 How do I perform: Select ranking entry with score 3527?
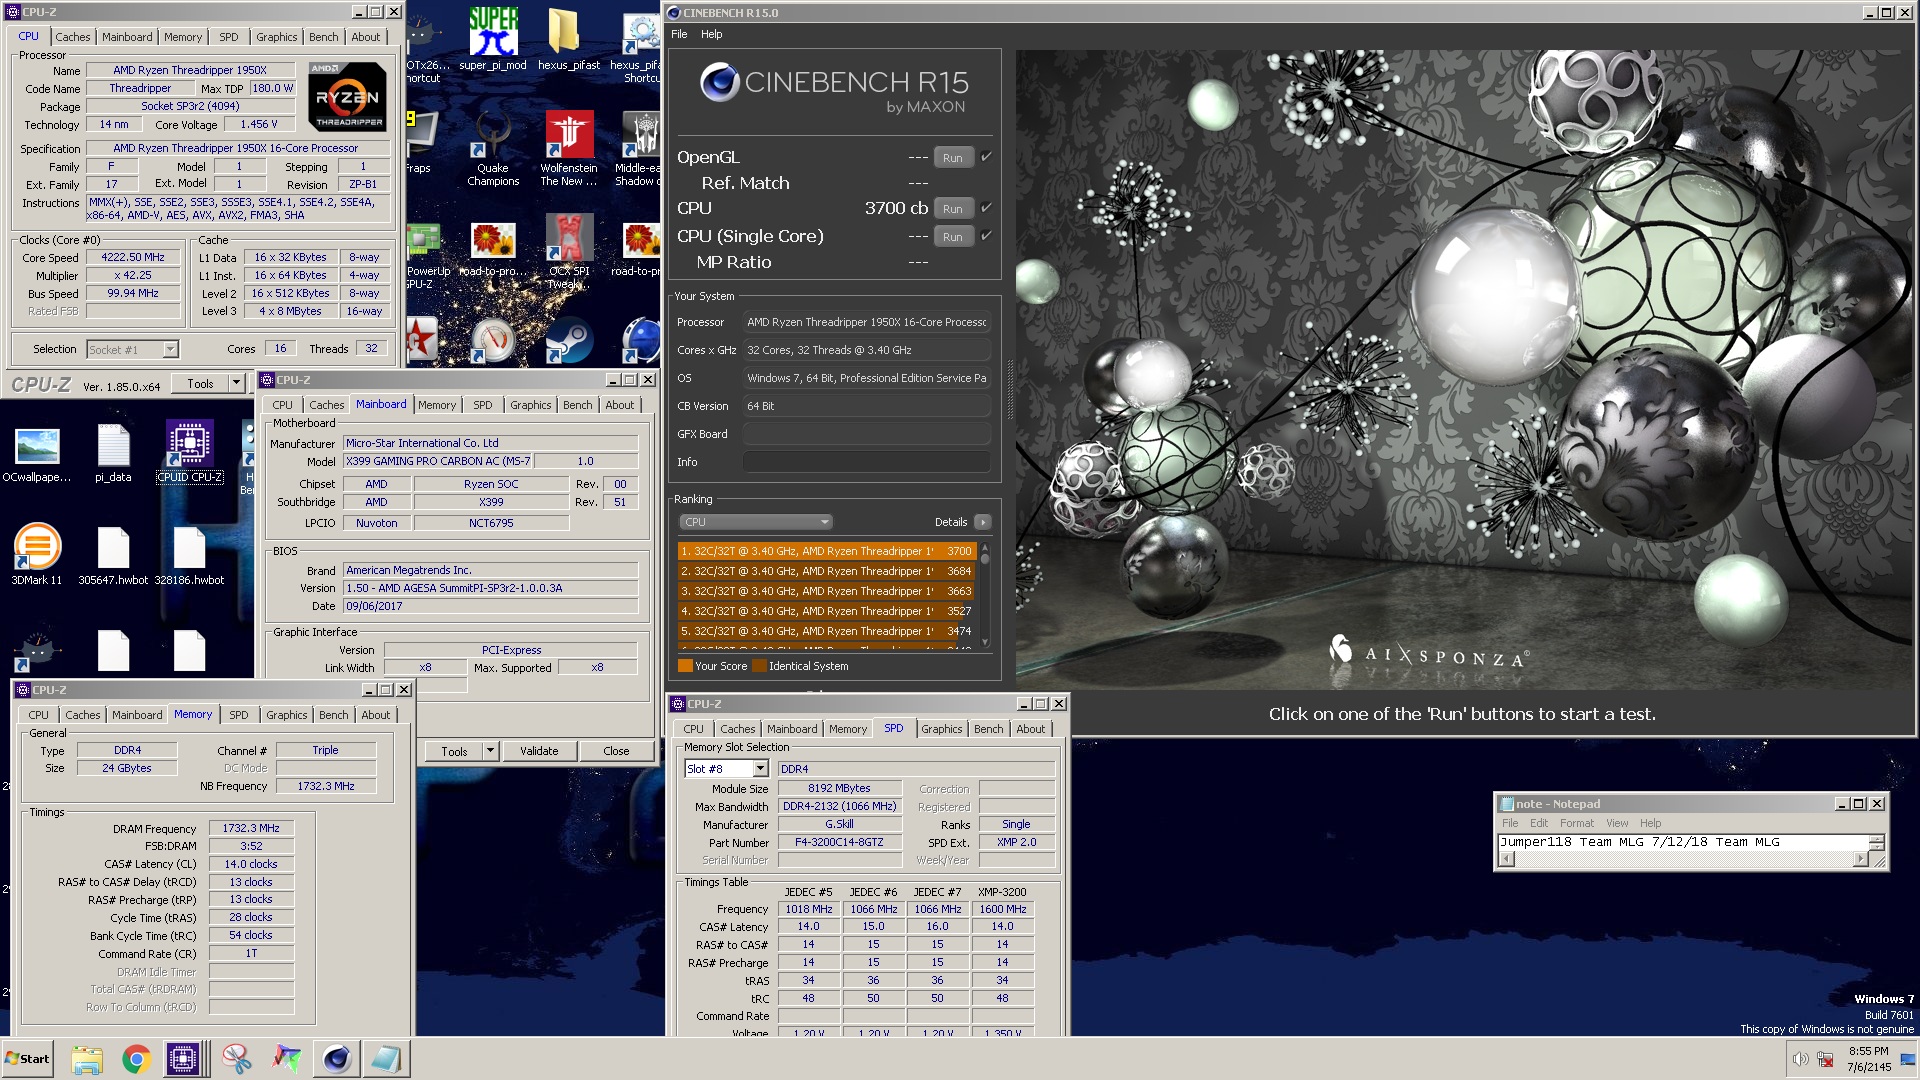pos(827,611)
